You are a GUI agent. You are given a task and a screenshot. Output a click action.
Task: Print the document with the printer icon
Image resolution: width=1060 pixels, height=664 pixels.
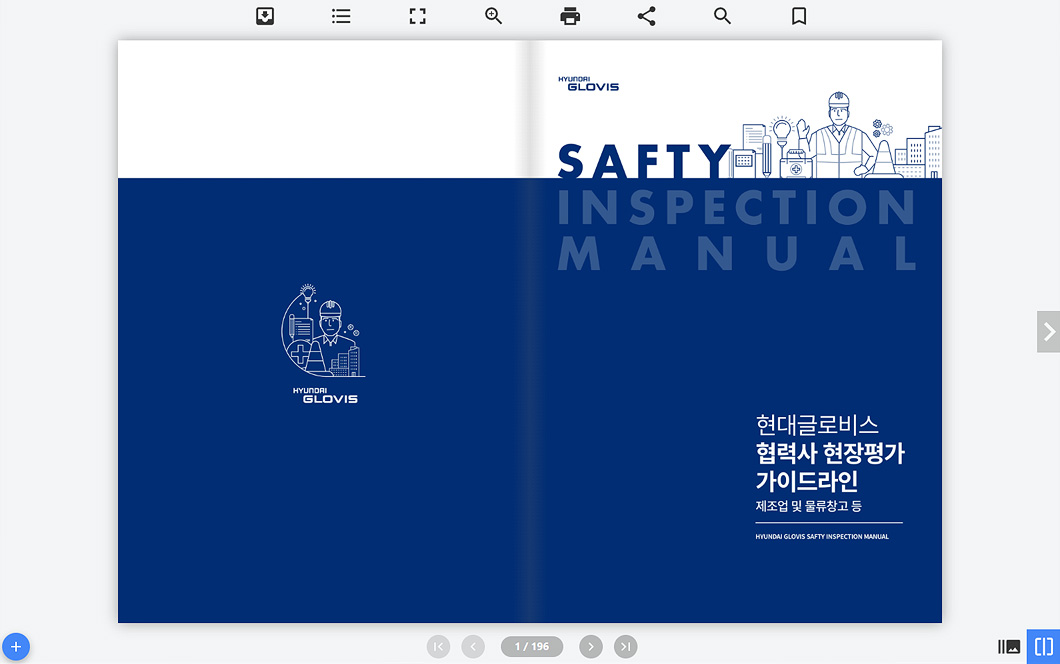point(570,16)
